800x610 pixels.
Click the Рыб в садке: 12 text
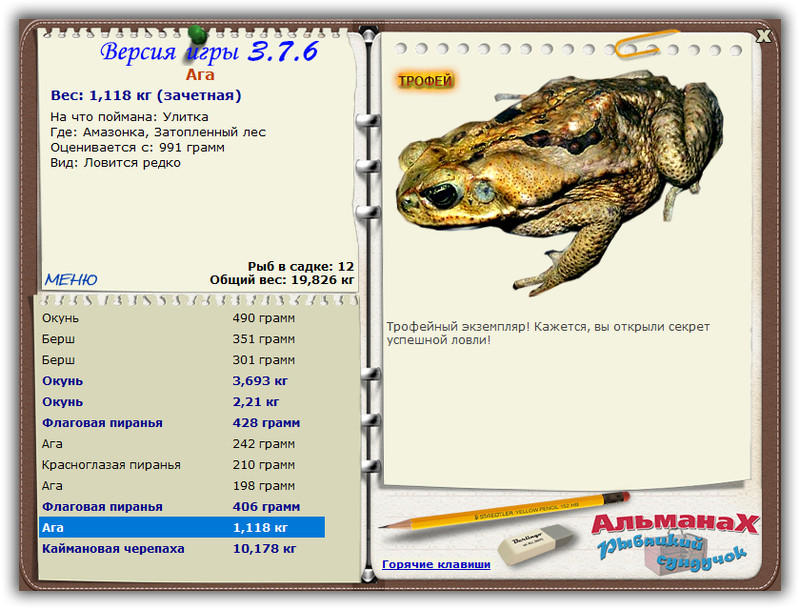coord(301,266)
